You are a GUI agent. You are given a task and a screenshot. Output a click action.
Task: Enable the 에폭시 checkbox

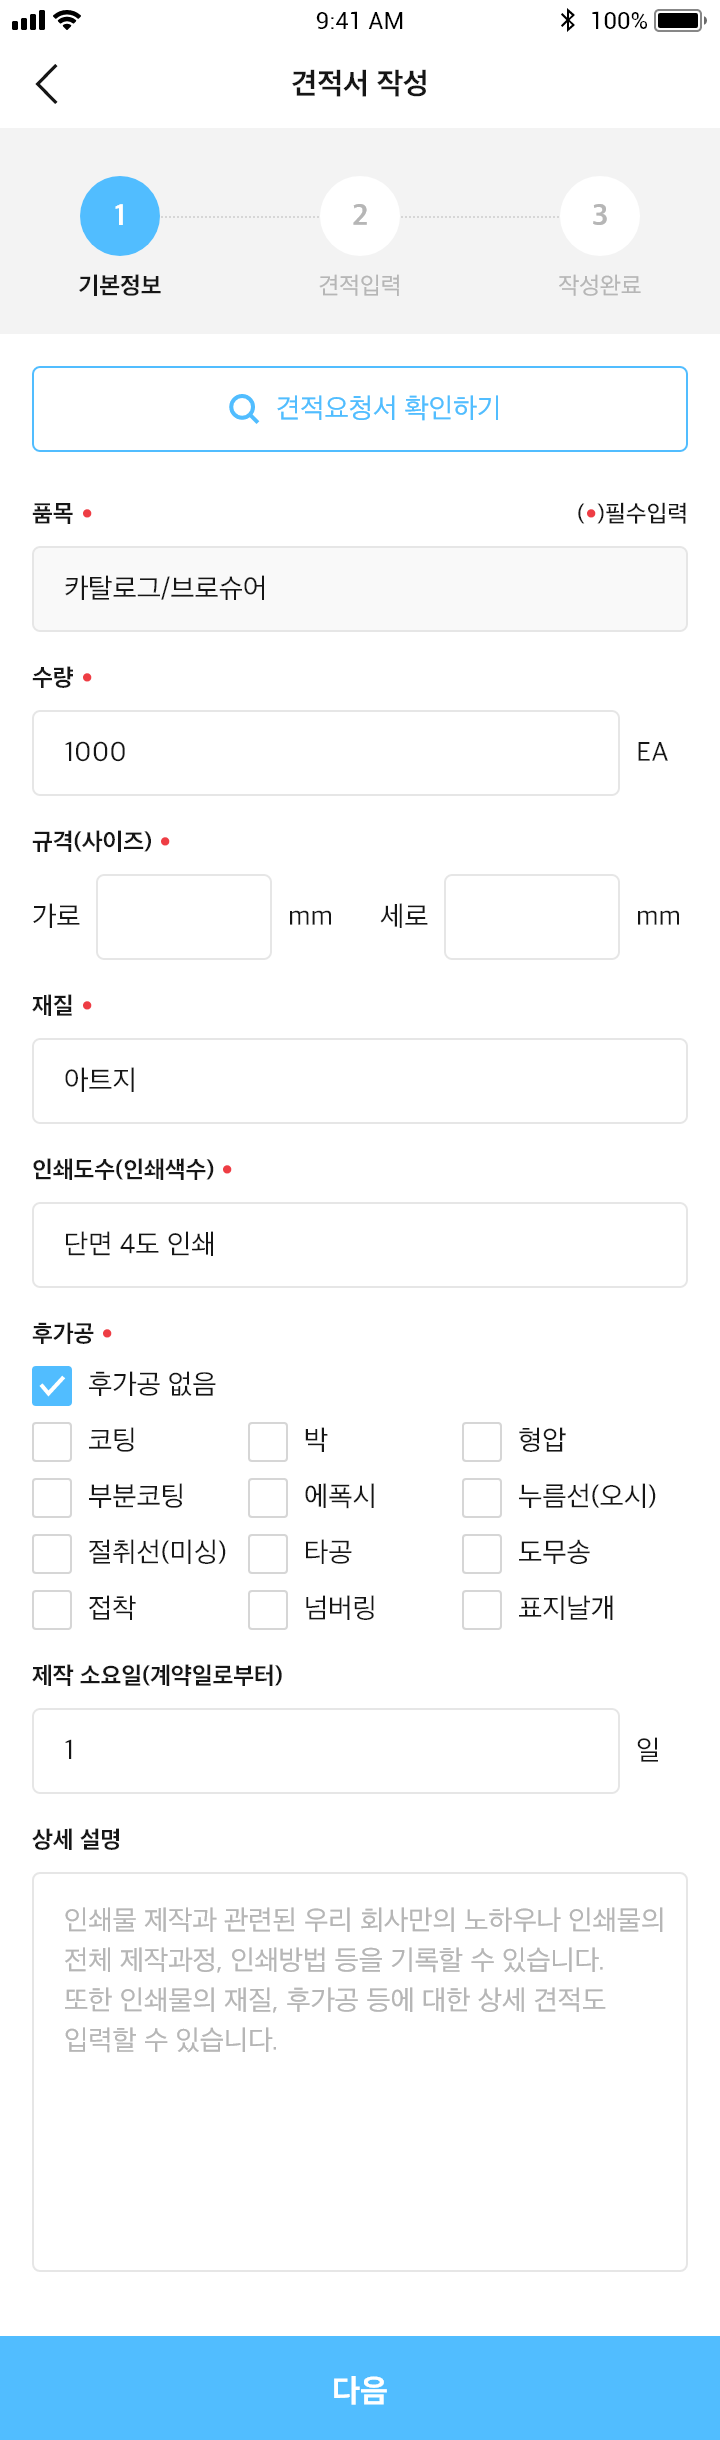point(268,1498)
